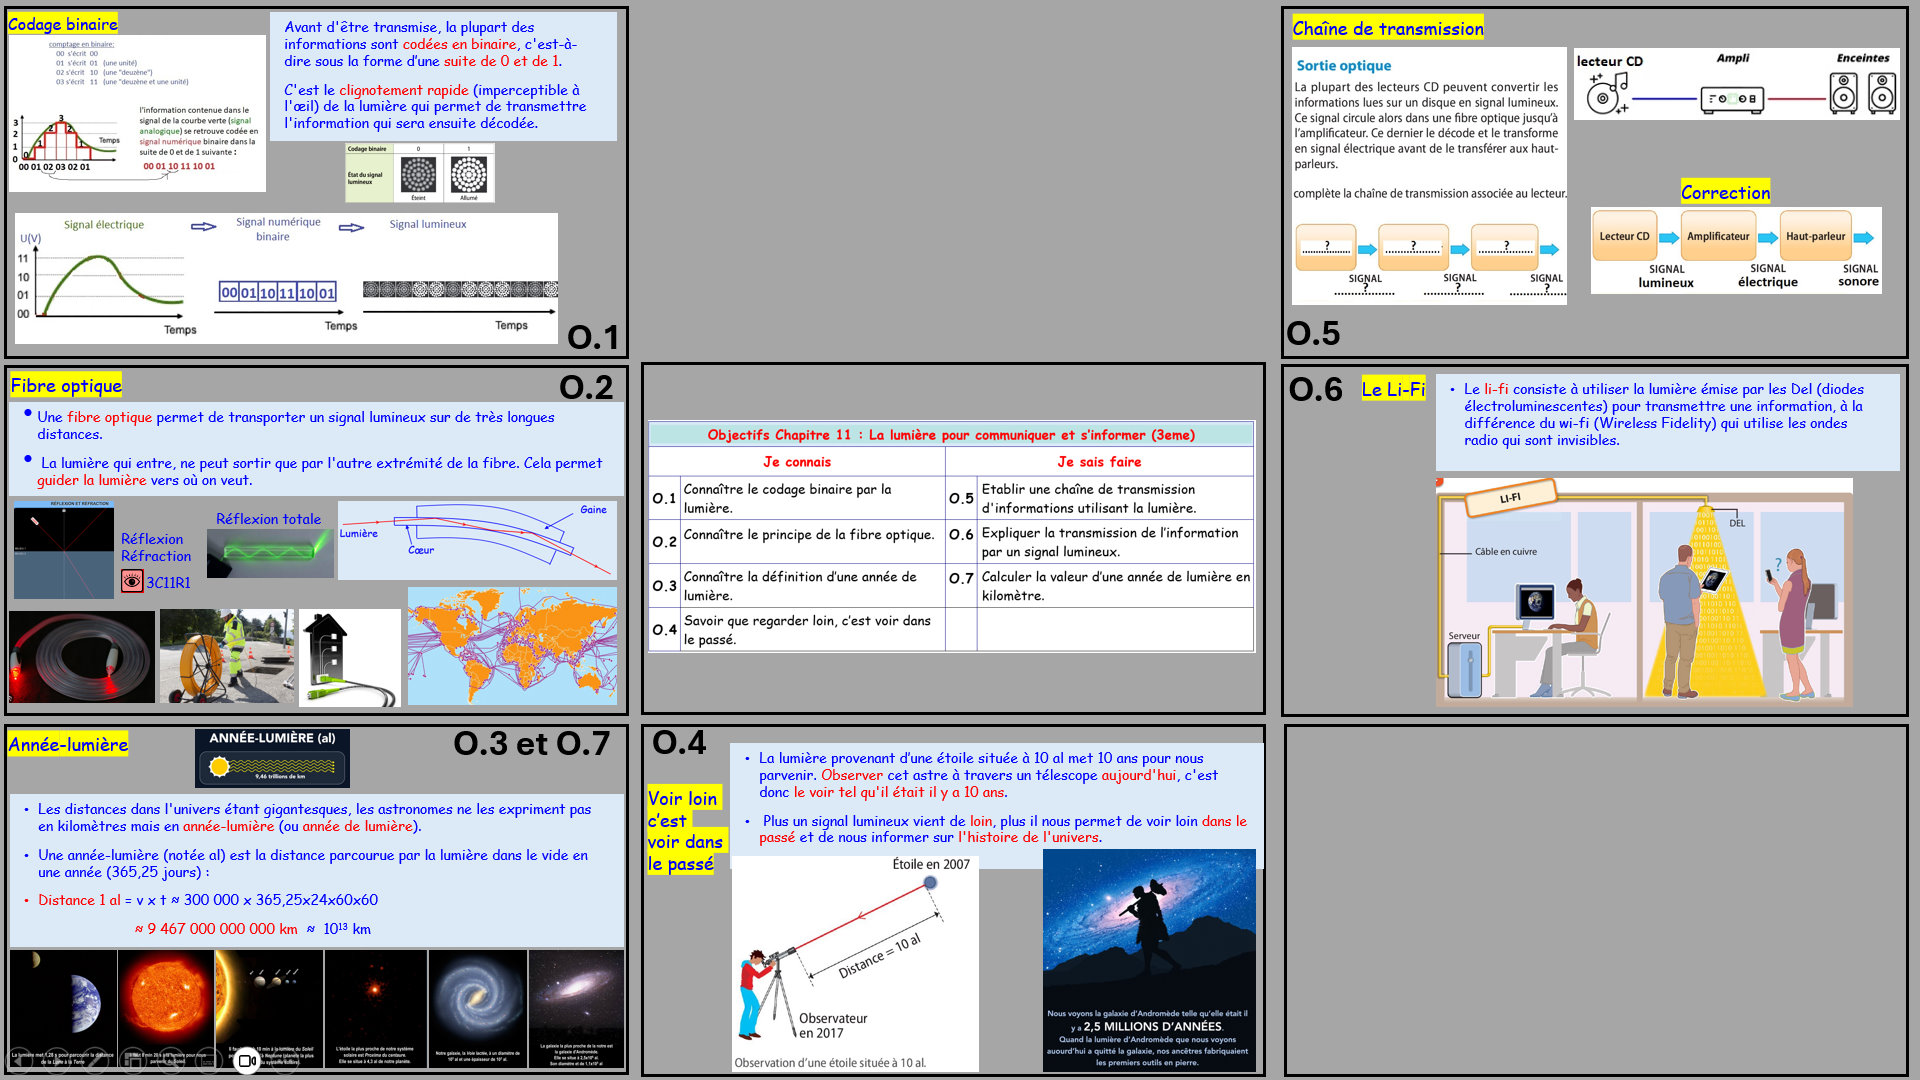The height and width of the screenshot is (1080, 1920).
Task: Select the 'Le Li-Fi' yellow title
Action: 1393,389
